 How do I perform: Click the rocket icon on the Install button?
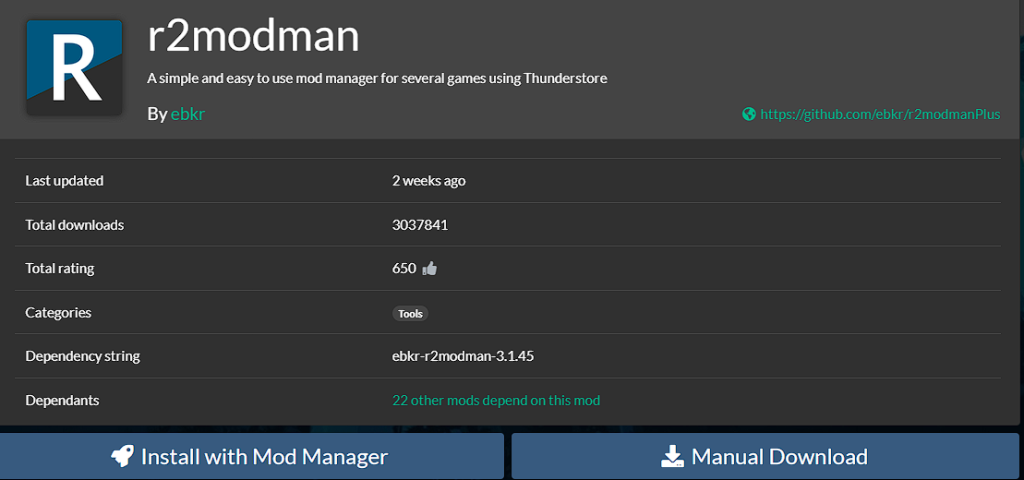point(123,457)
